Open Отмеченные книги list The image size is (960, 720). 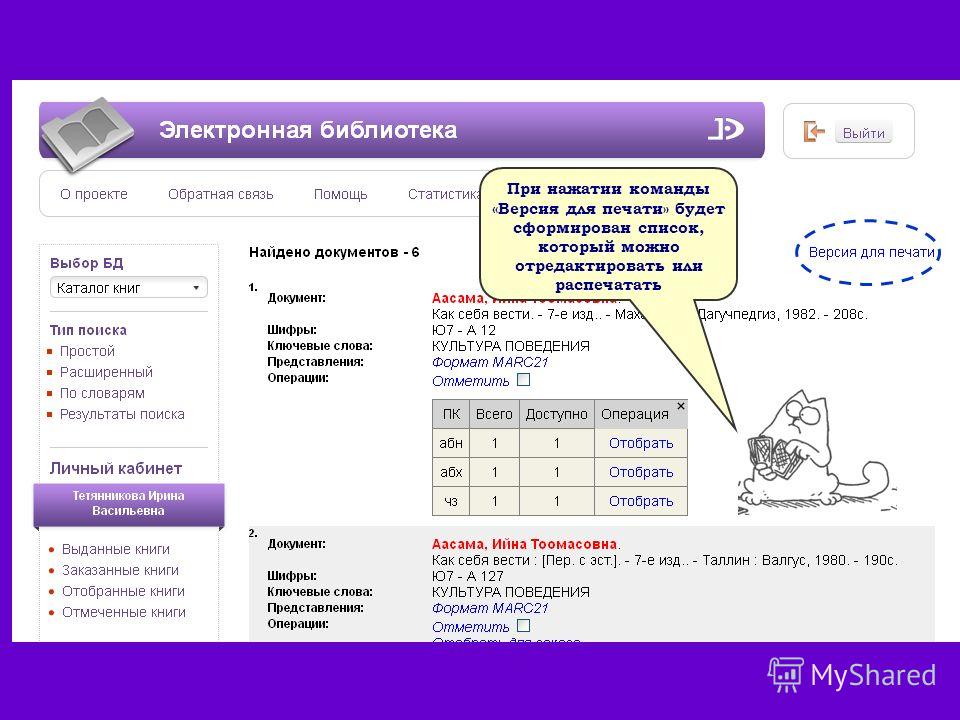(124, 612)
